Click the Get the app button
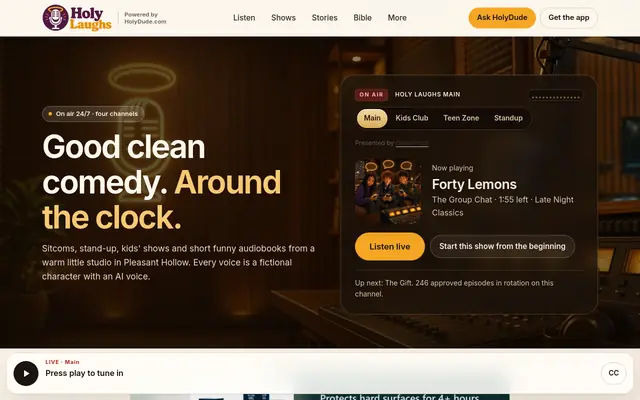This screenshot has height=400, width=640. (x=569, y=18)
